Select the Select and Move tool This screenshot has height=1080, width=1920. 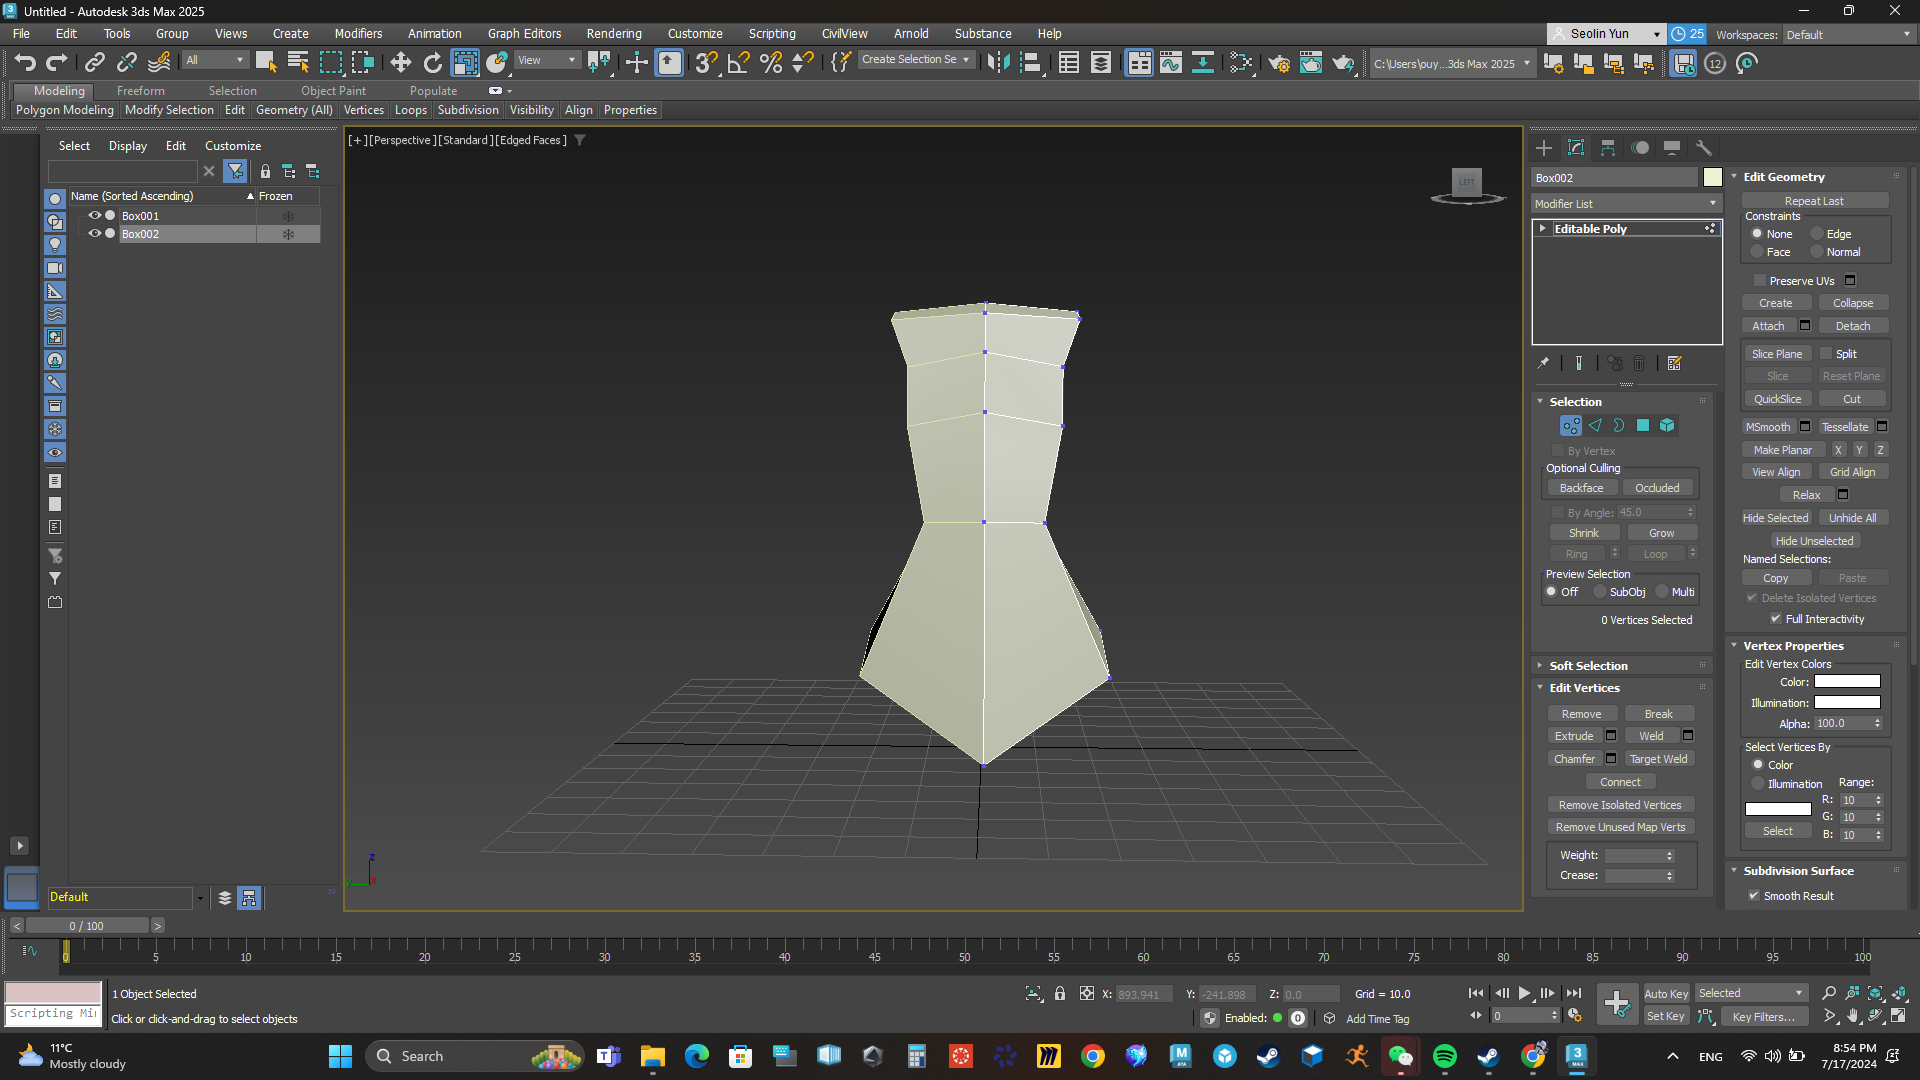(400, 63)
